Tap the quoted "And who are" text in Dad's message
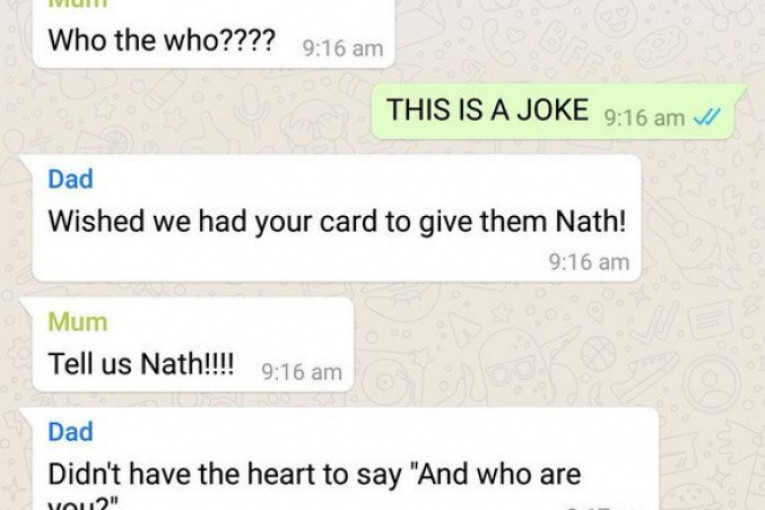765x510 pixels. (x=497, y=474)
